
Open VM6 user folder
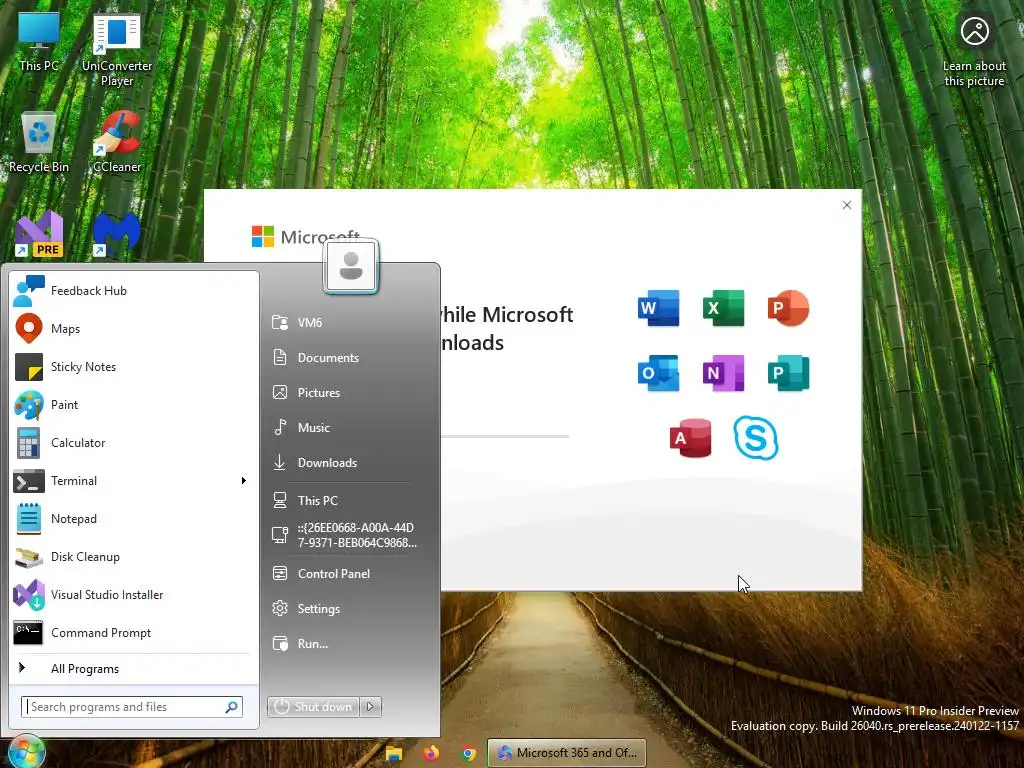(350, 323)
